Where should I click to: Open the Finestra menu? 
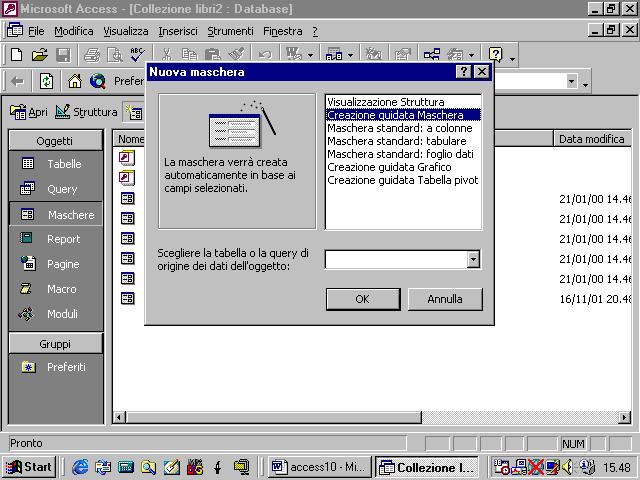click(x=282, y=31)
